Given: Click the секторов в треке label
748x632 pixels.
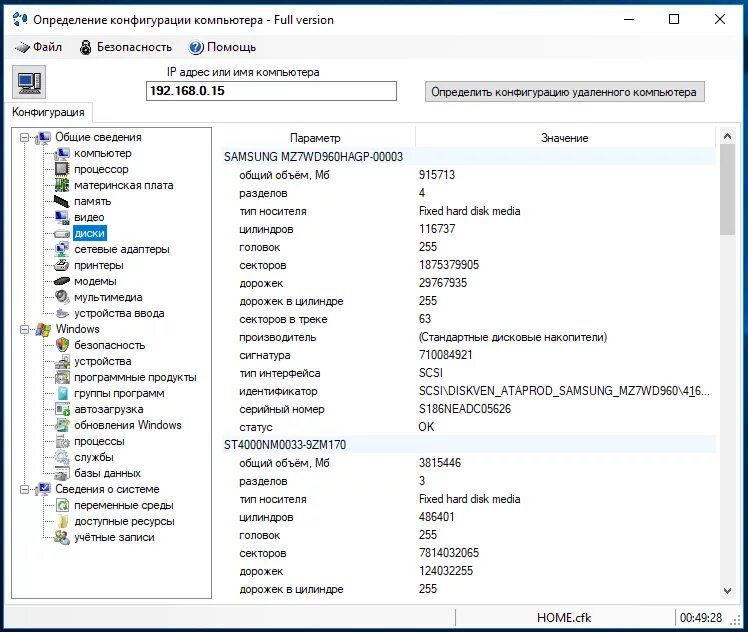Looking at the screenshot, I should pyautogui.click(x=283, y=319).
